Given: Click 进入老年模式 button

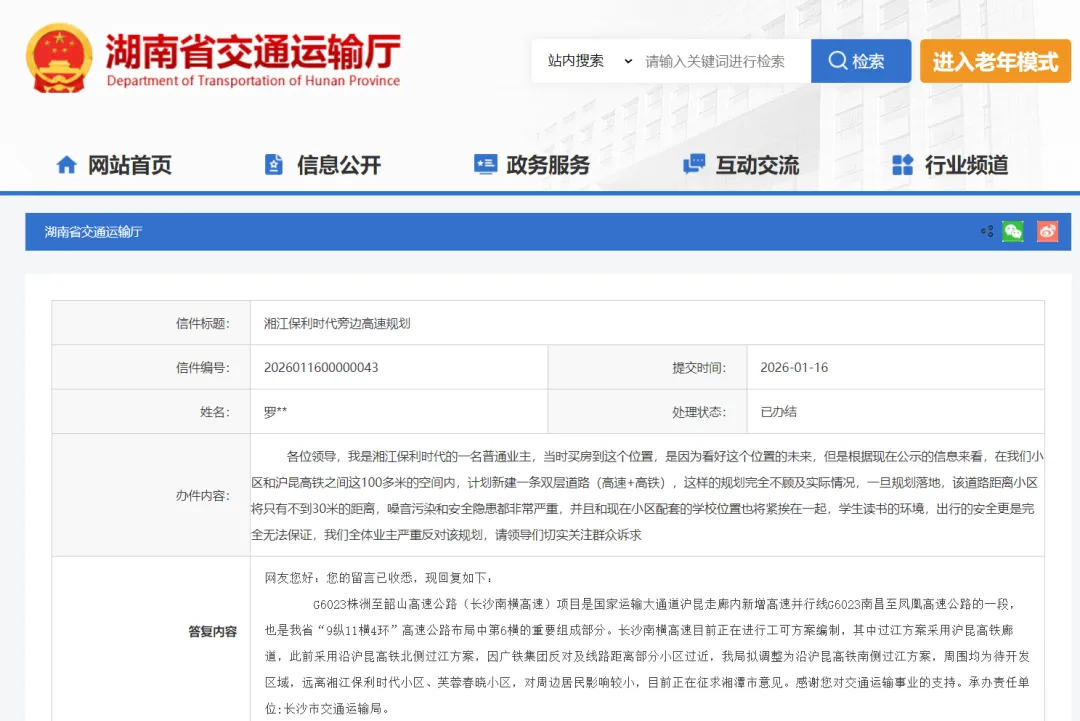Looking at the screenshot, I should point(995,61).
